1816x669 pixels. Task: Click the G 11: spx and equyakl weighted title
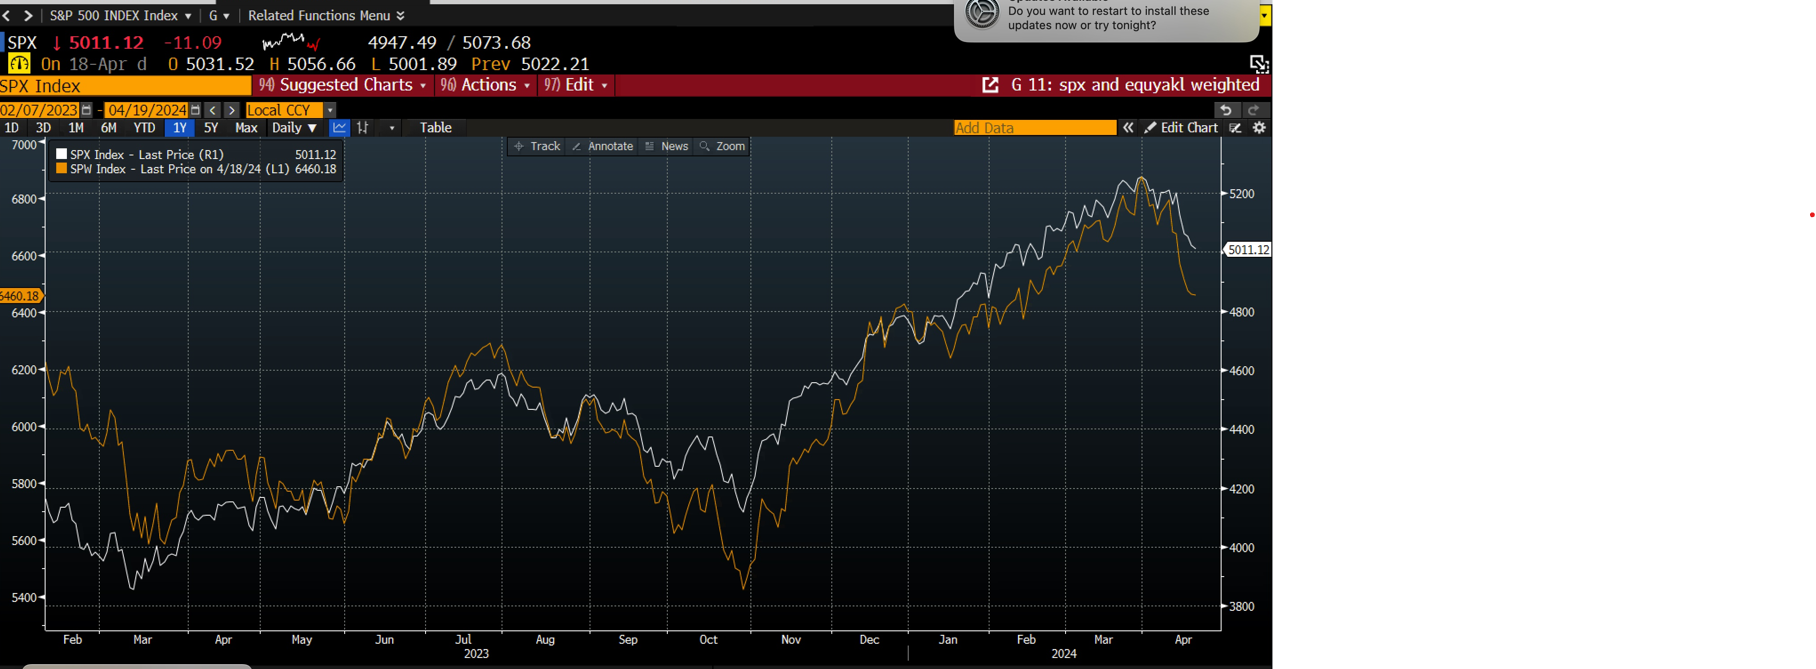1135,85
